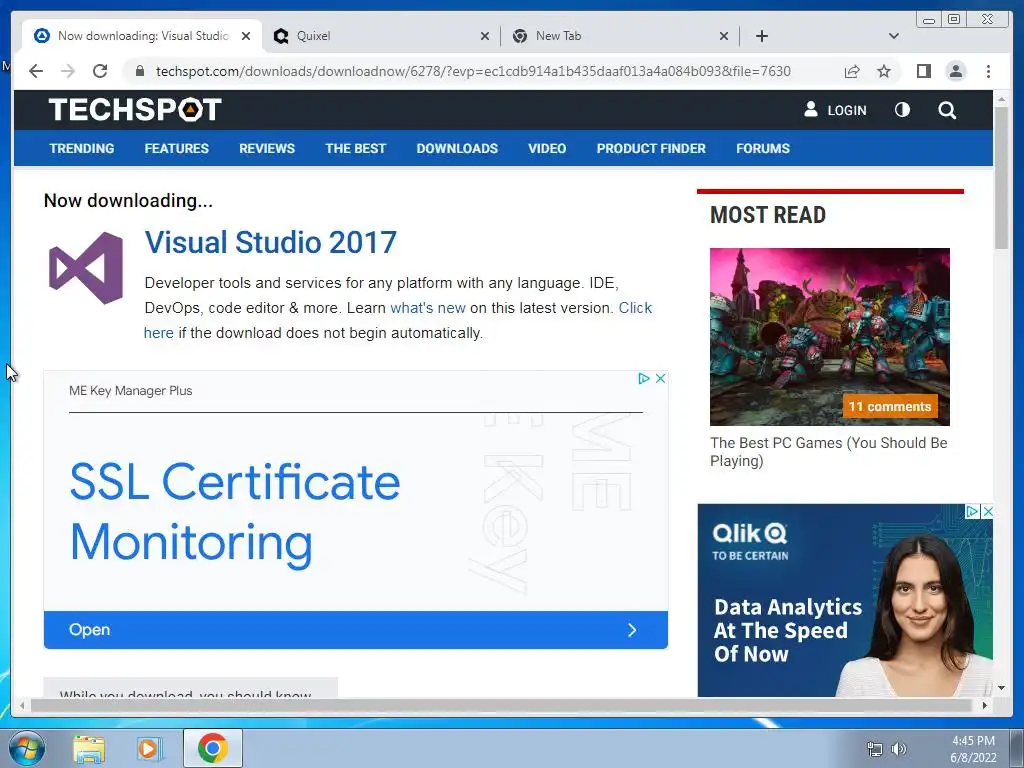Open the Best PC Games thumbnail image
This screenshot has height=768, width=1024.
coord(829,336)
